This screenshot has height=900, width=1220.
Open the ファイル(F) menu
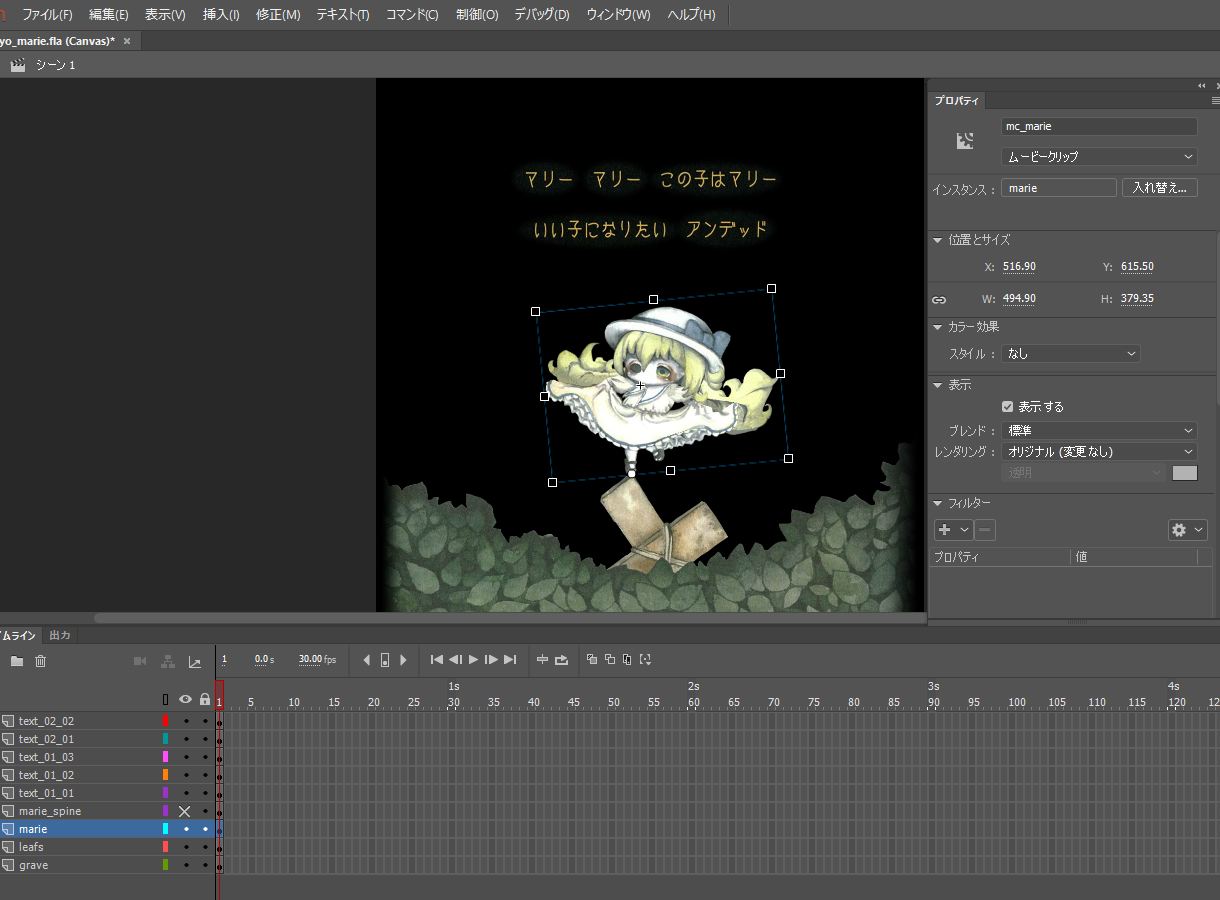click(x=47, y=15)
